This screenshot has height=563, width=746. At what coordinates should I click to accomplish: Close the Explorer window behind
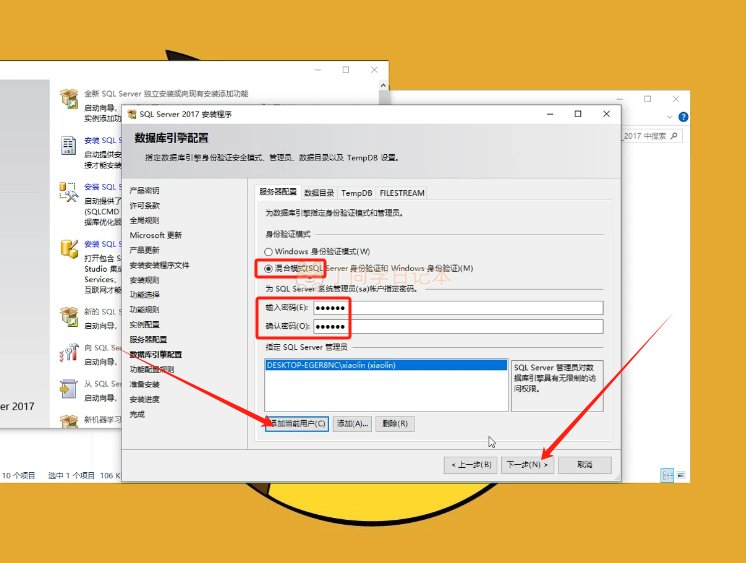676,99
